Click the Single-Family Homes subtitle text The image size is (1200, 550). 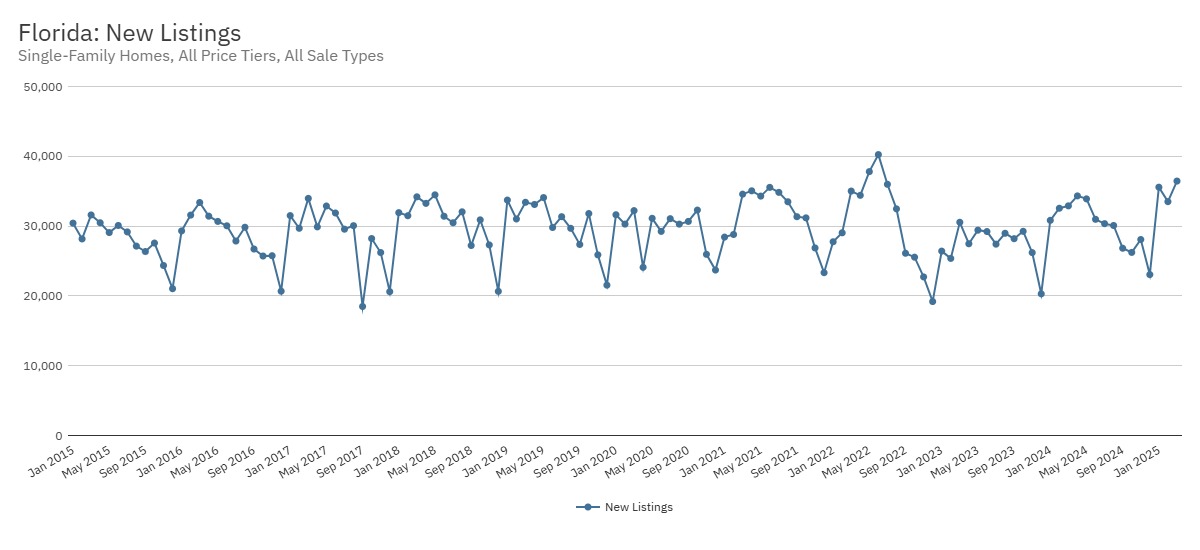(201, 56)
